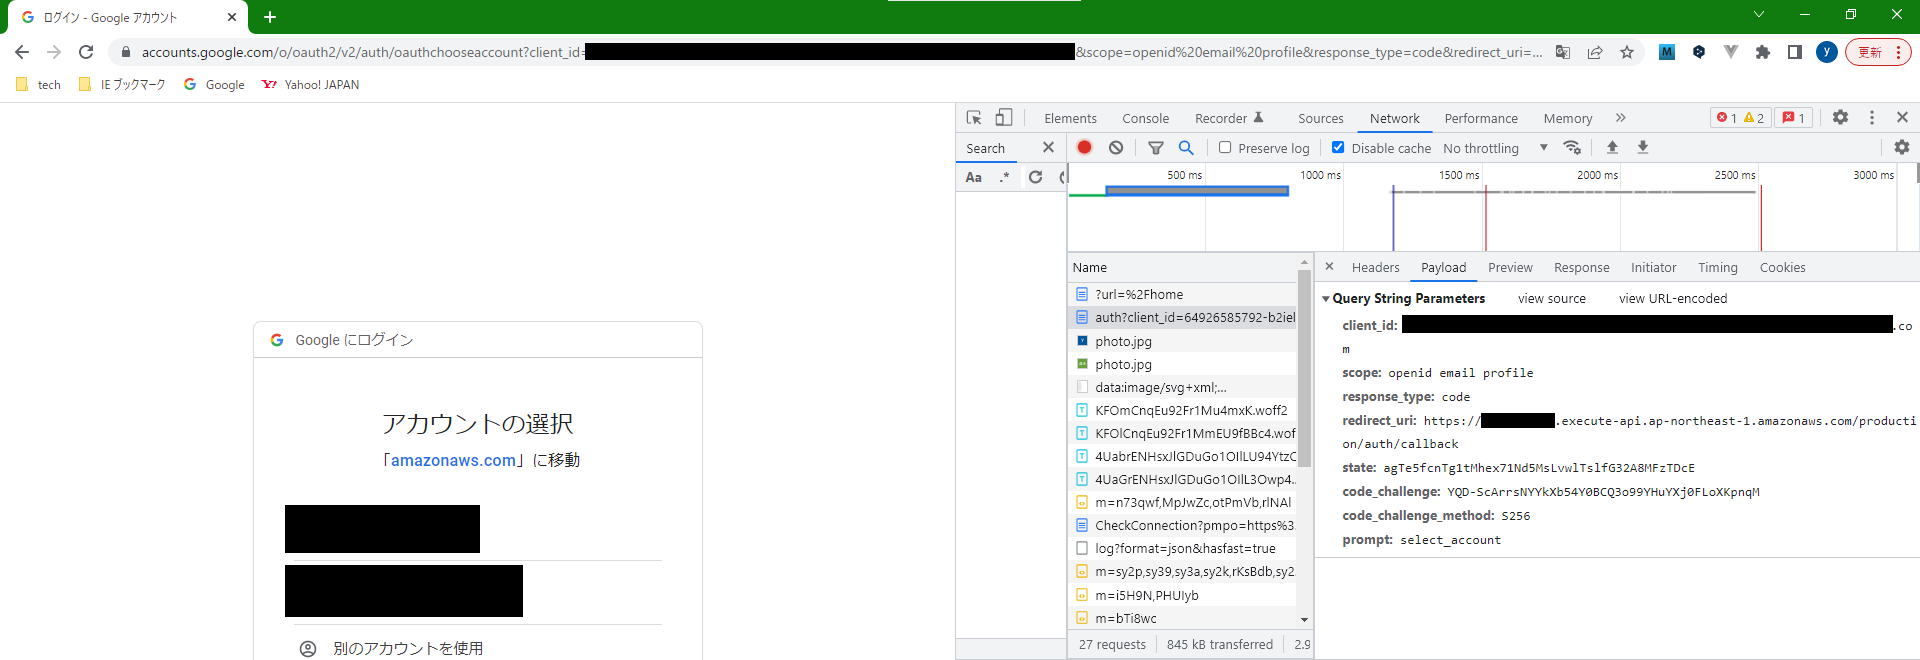
Task: Export HAR with the download arrow icon
Action: tap(1642, 147)
